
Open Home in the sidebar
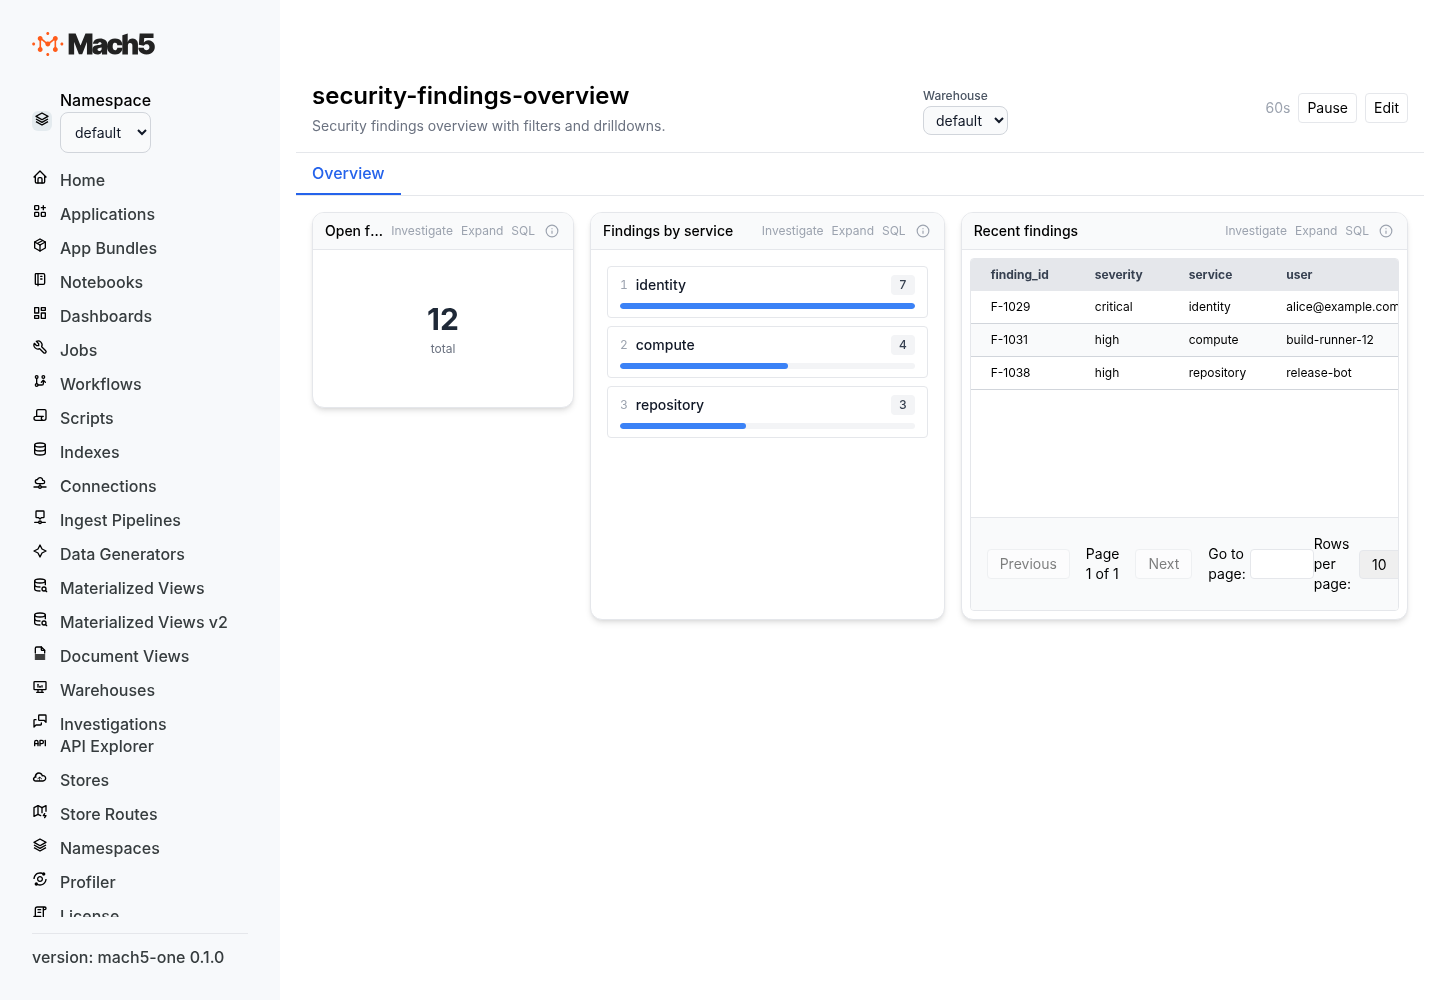coord(82,180)
